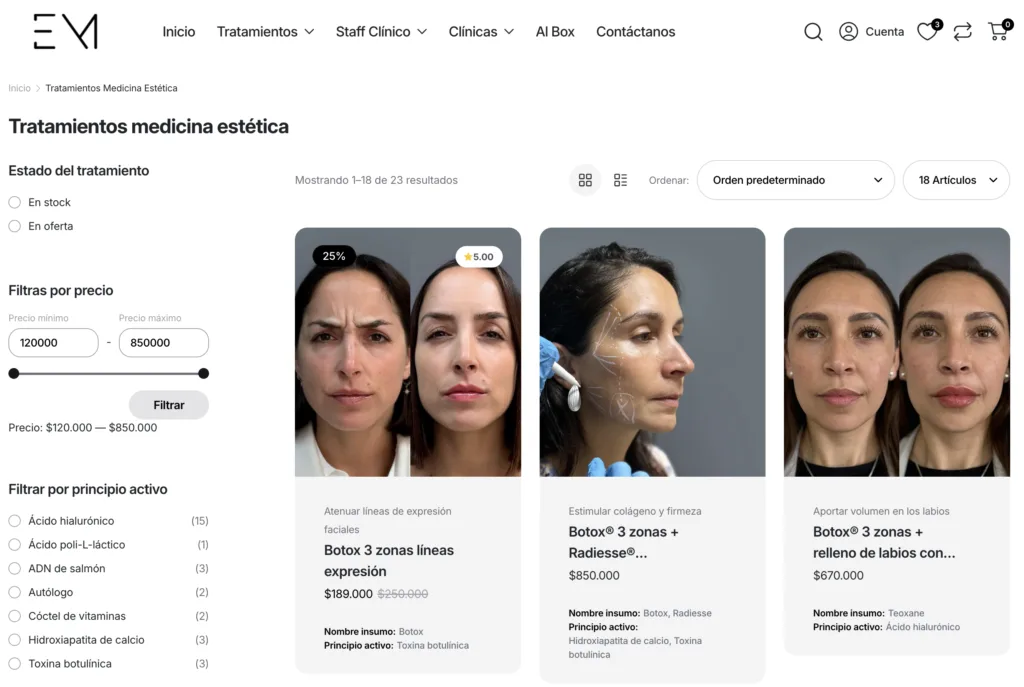
Task: Expand the Tratamientos menu
Action: pos(265,32)
